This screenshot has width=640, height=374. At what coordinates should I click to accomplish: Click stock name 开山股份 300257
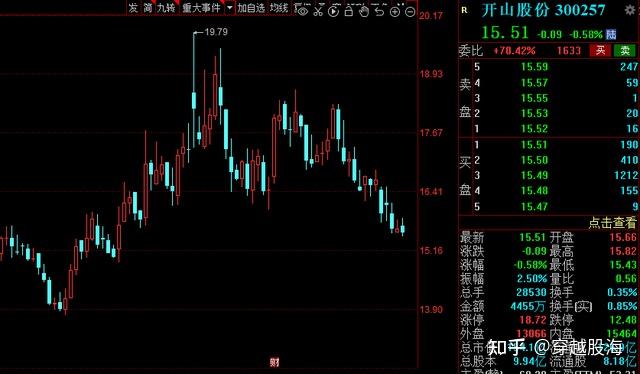coord(543,10)
